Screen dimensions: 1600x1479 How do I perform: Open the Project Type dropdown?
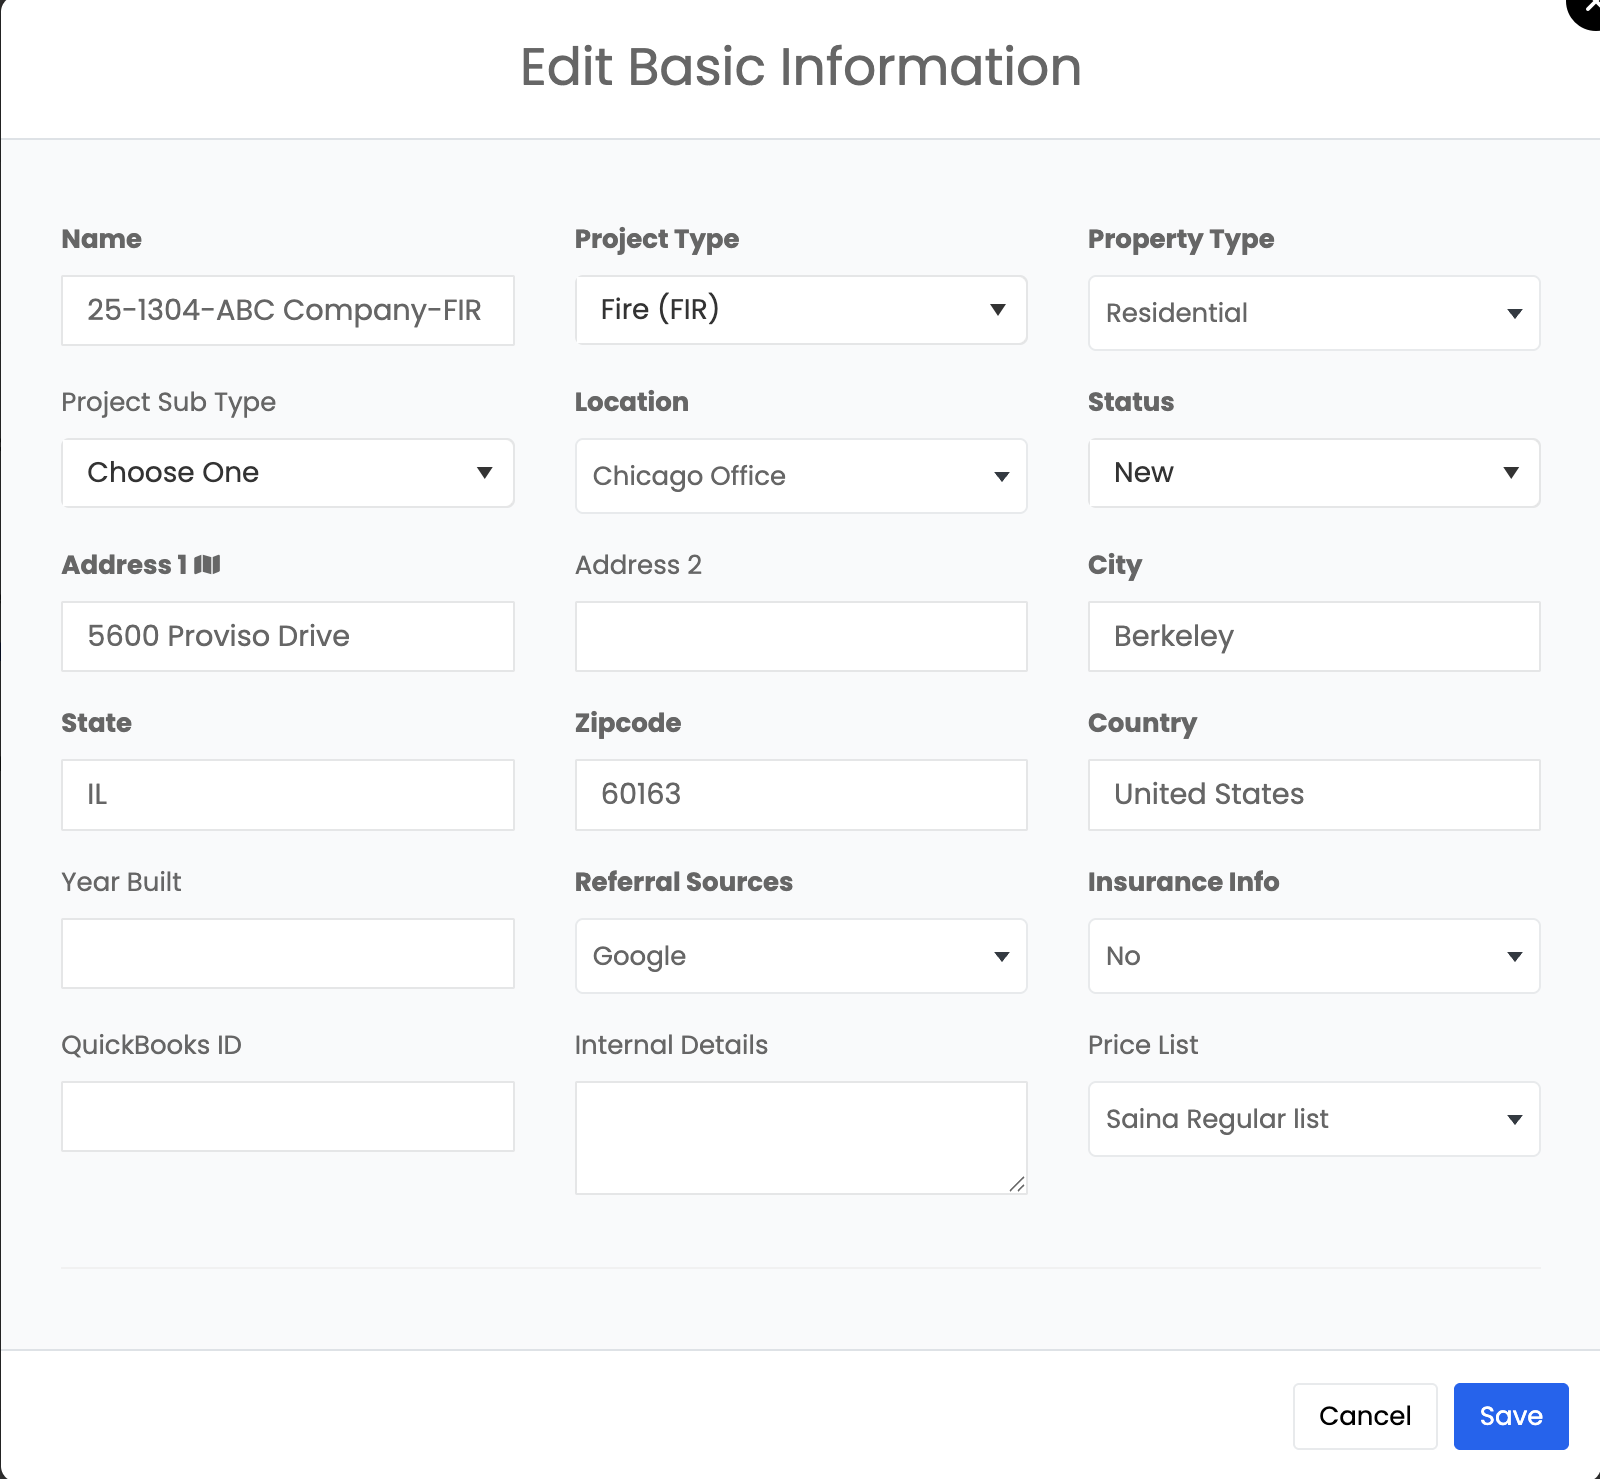pyautogui.click(x=800, y=310)
